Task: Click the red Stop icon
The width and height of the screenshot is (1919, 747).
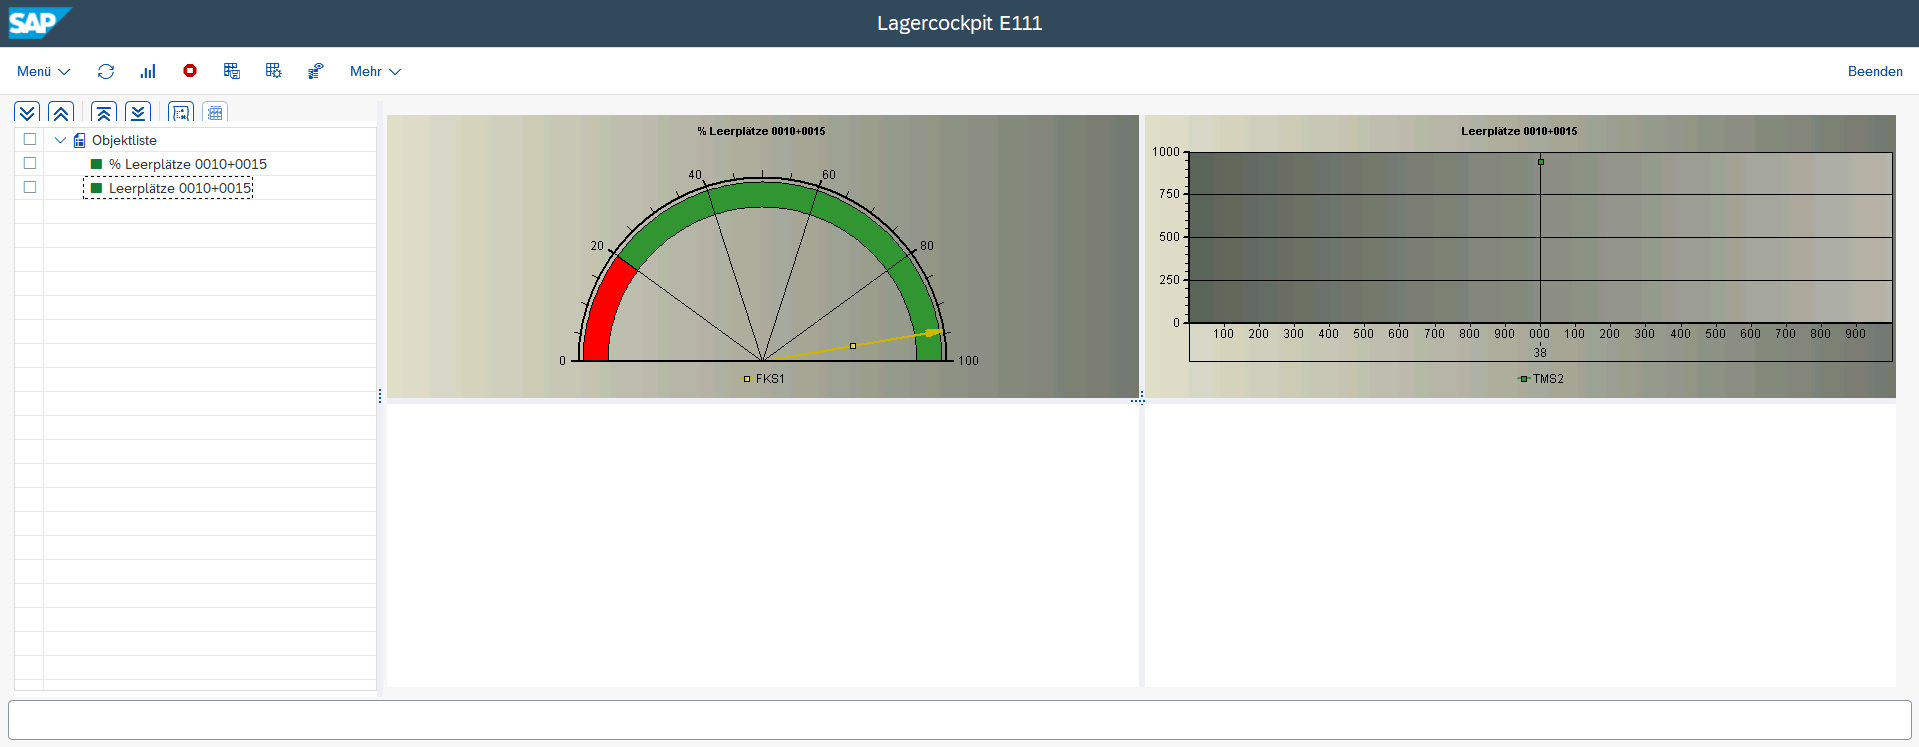Action: click(190, 70)
